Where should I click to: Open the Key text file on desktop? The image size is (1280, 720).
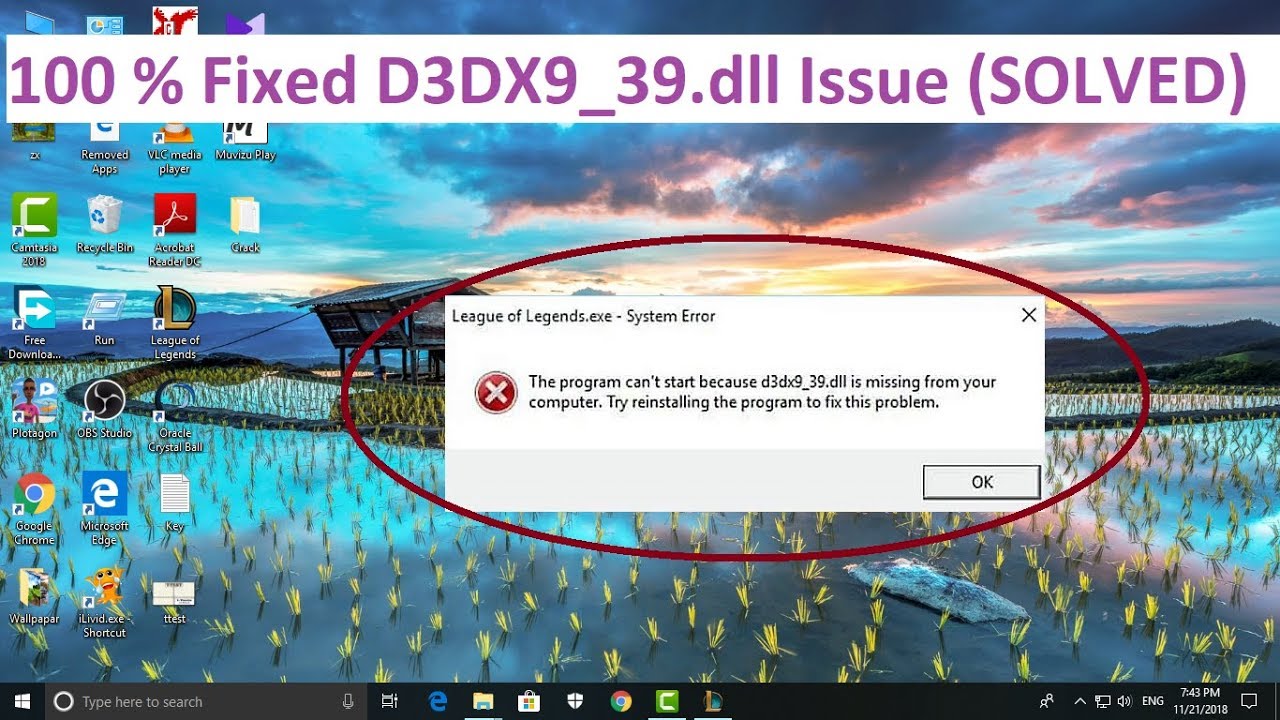(175, 502)
